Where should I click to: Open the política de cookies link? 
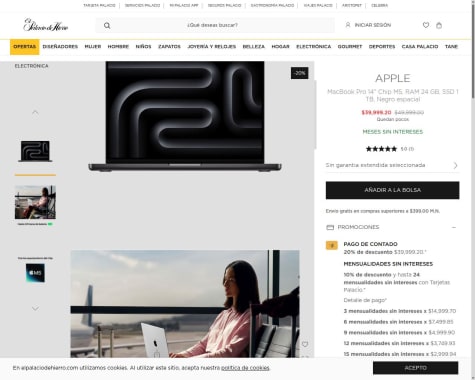tap(245, 368)
